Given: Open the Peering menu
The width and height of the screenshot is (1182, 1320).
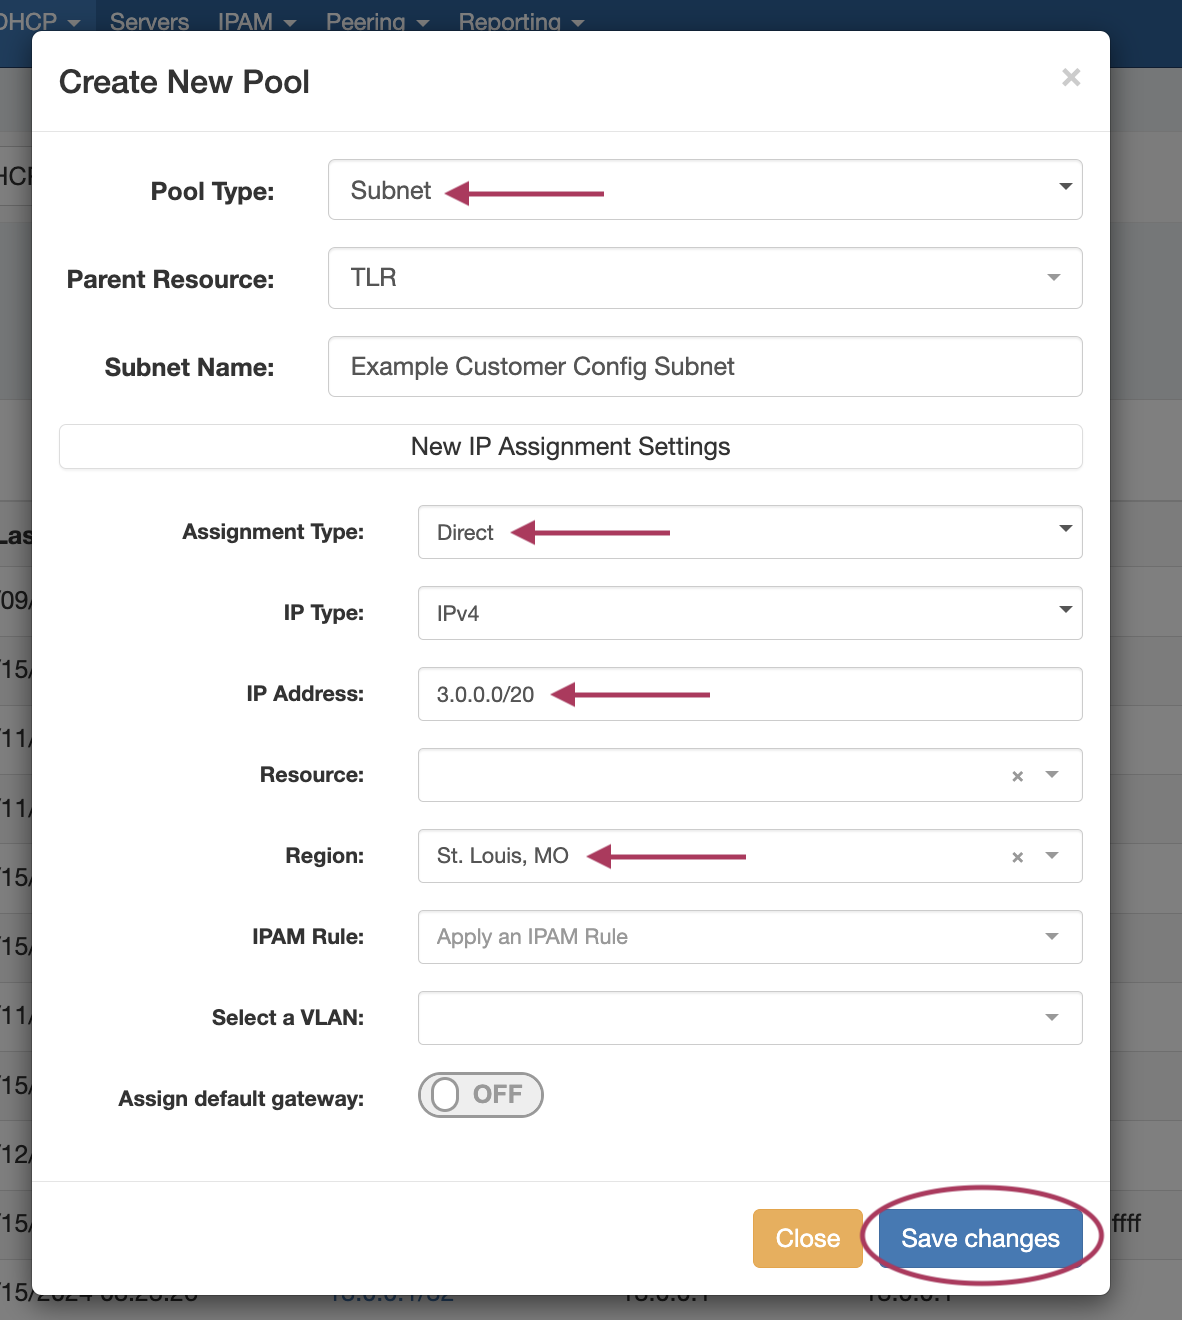Looking at the screenshot, I should tap(376, 21).
